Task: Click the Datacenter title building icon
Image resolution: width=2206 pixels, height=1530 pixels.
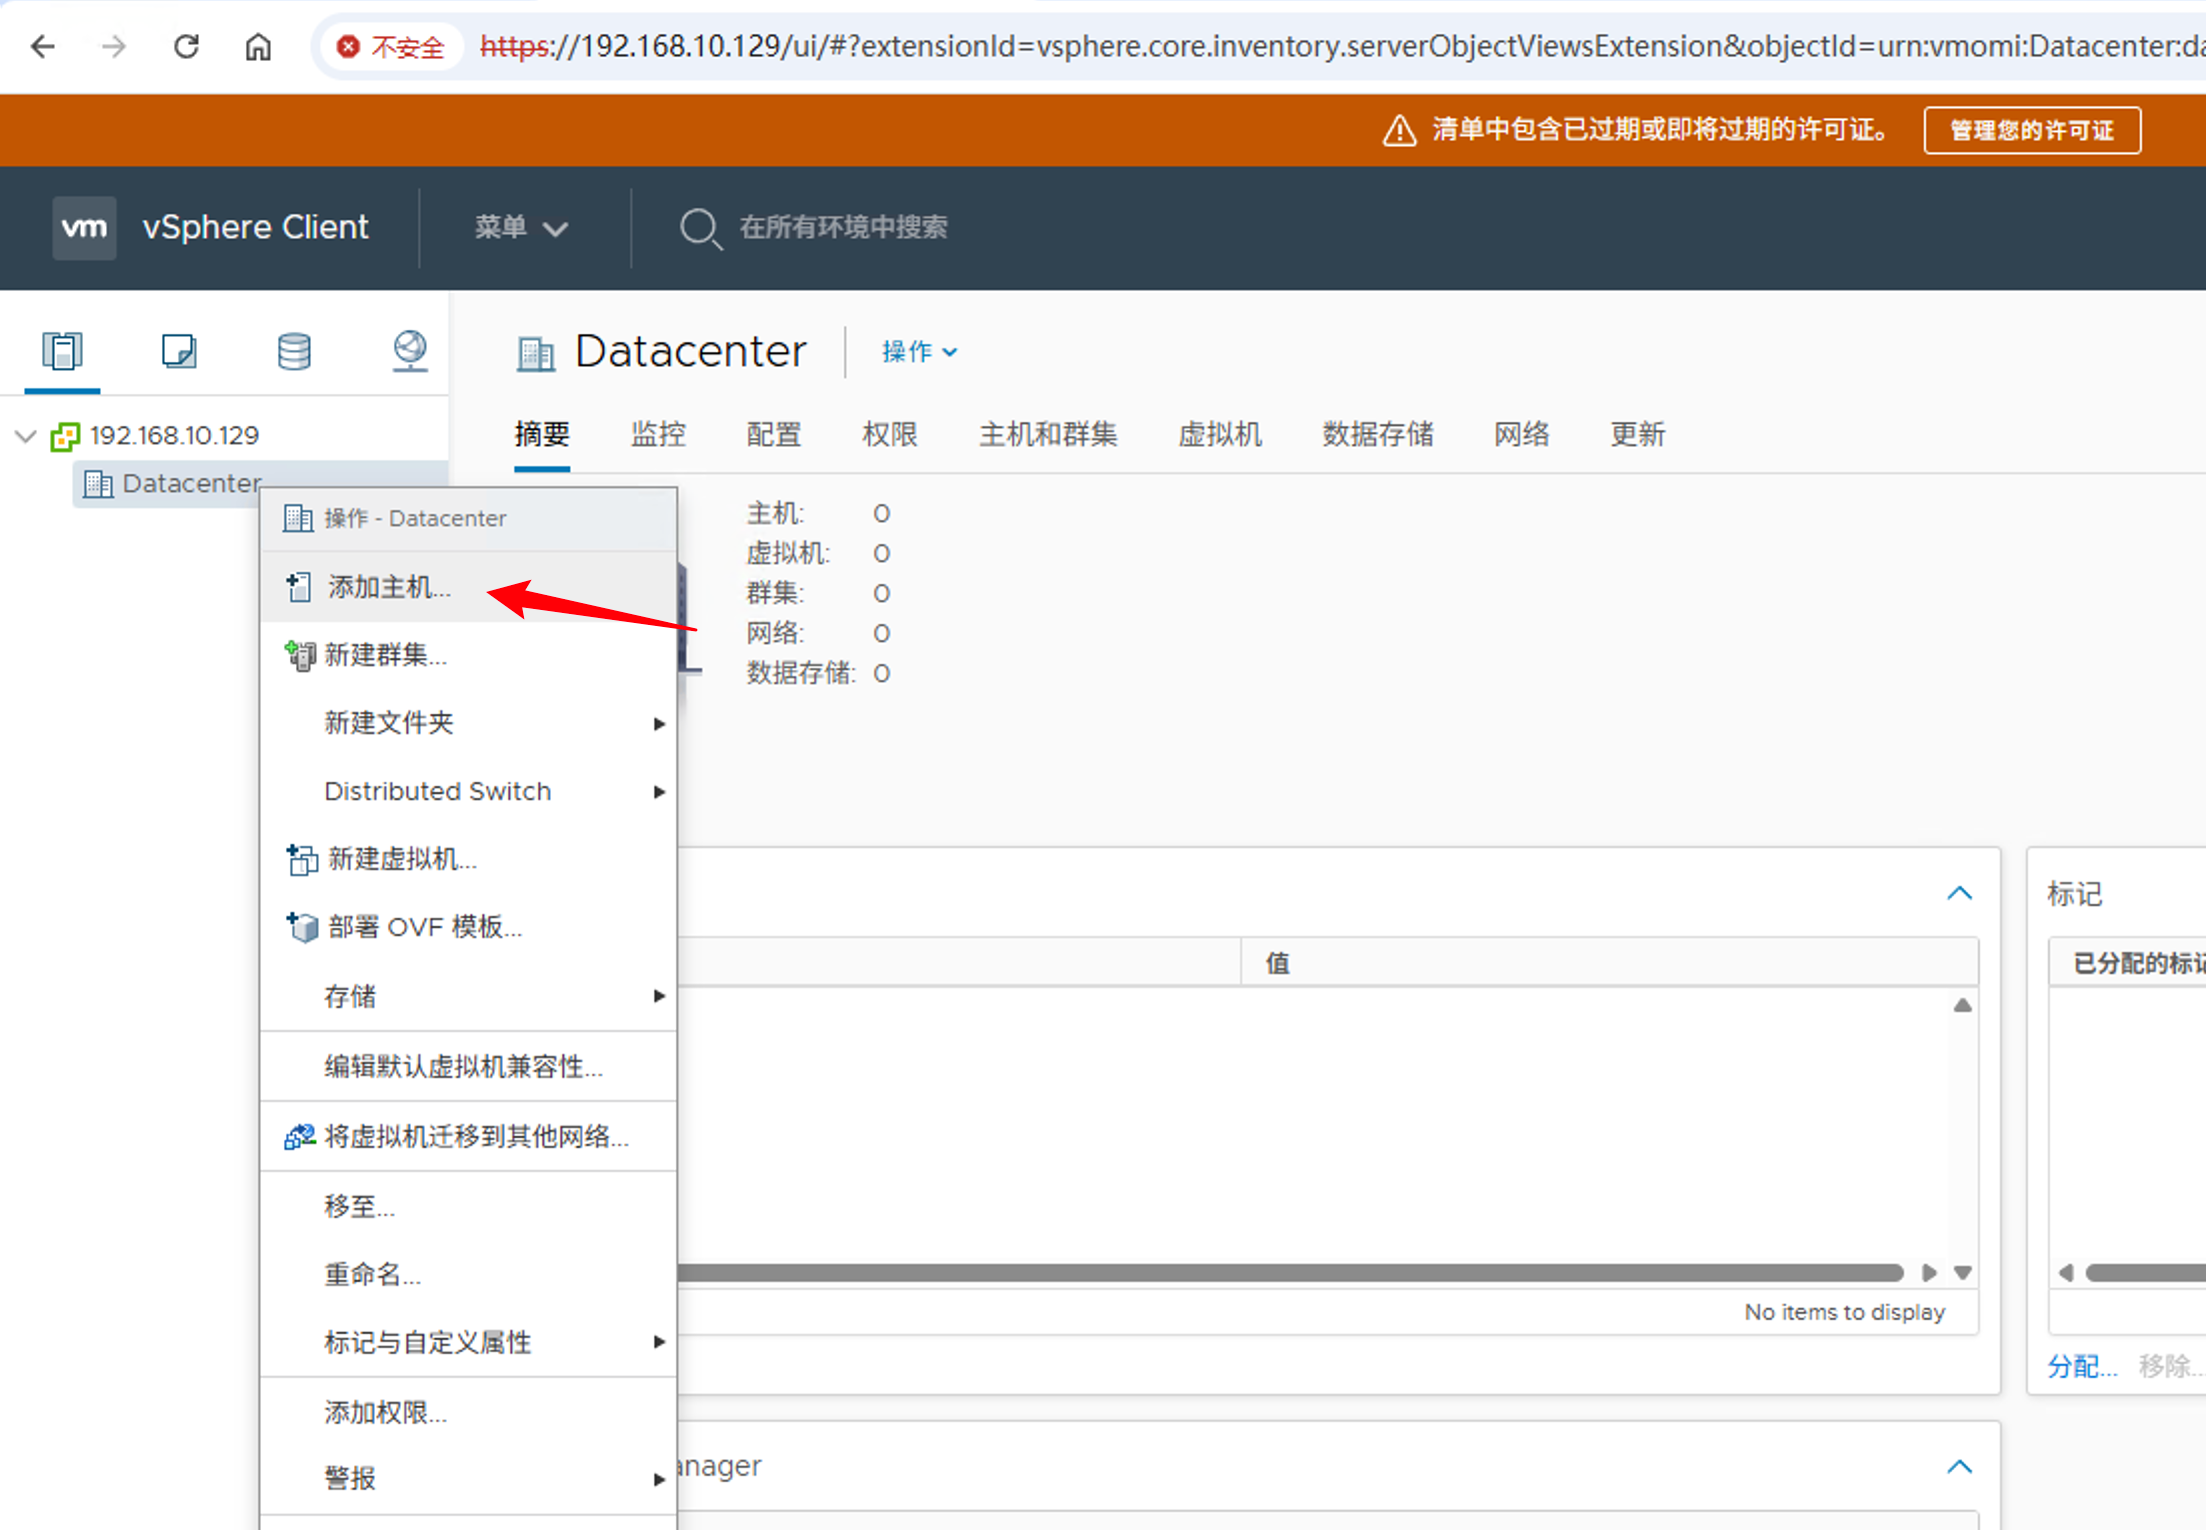Action: [536, 353]
